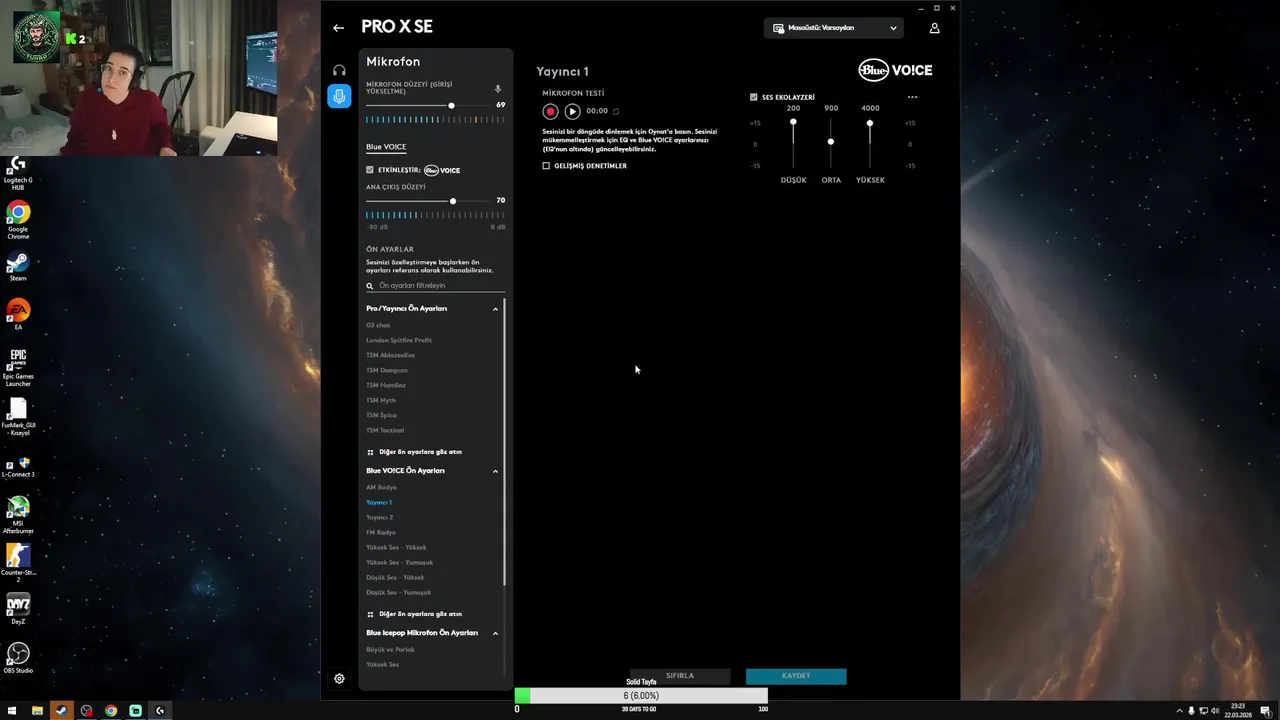Open the headphone settings sidebar icon
This screenshot has height=720, width=1280.
(x=339, y=70)
